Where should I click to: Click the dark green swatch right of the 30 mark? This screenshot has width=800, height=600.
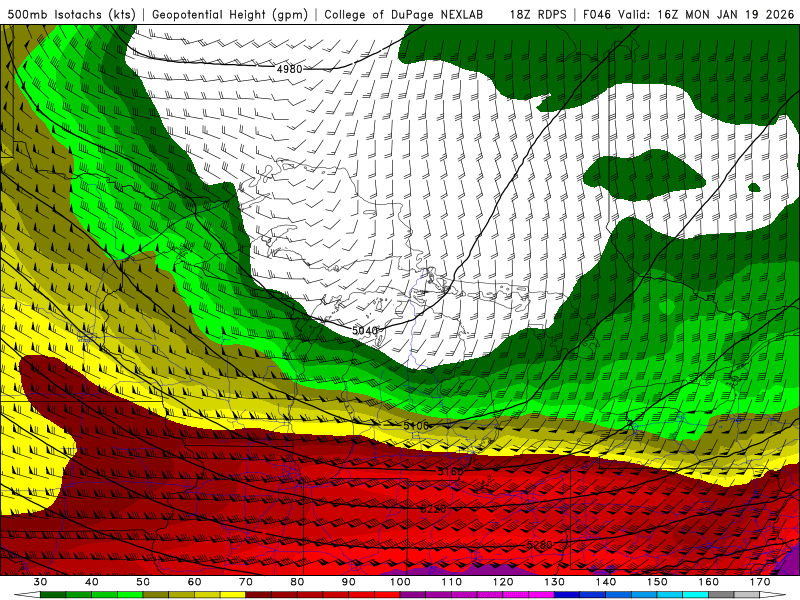point(53,595)
